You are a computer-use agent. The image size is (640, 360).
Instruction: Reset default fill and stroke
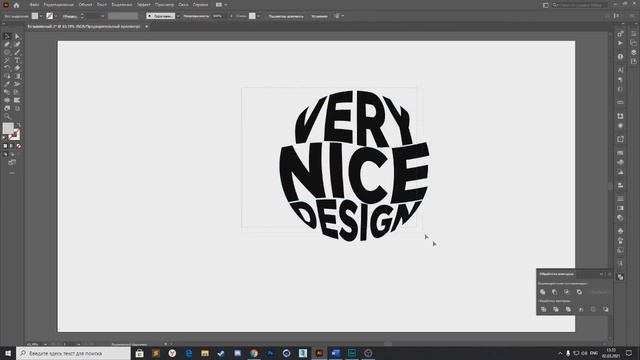4,138
